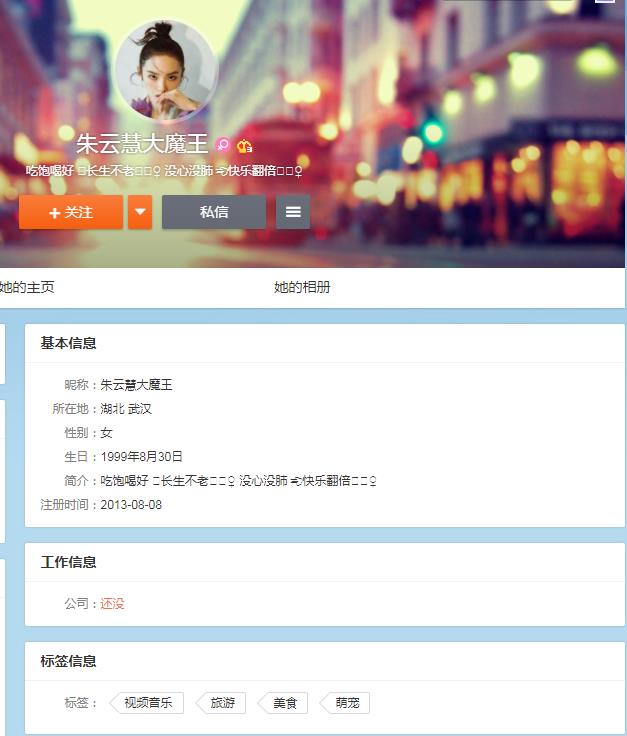Click the 工作信息 section heading
The image size is (627, 736).
pos(69,562)
